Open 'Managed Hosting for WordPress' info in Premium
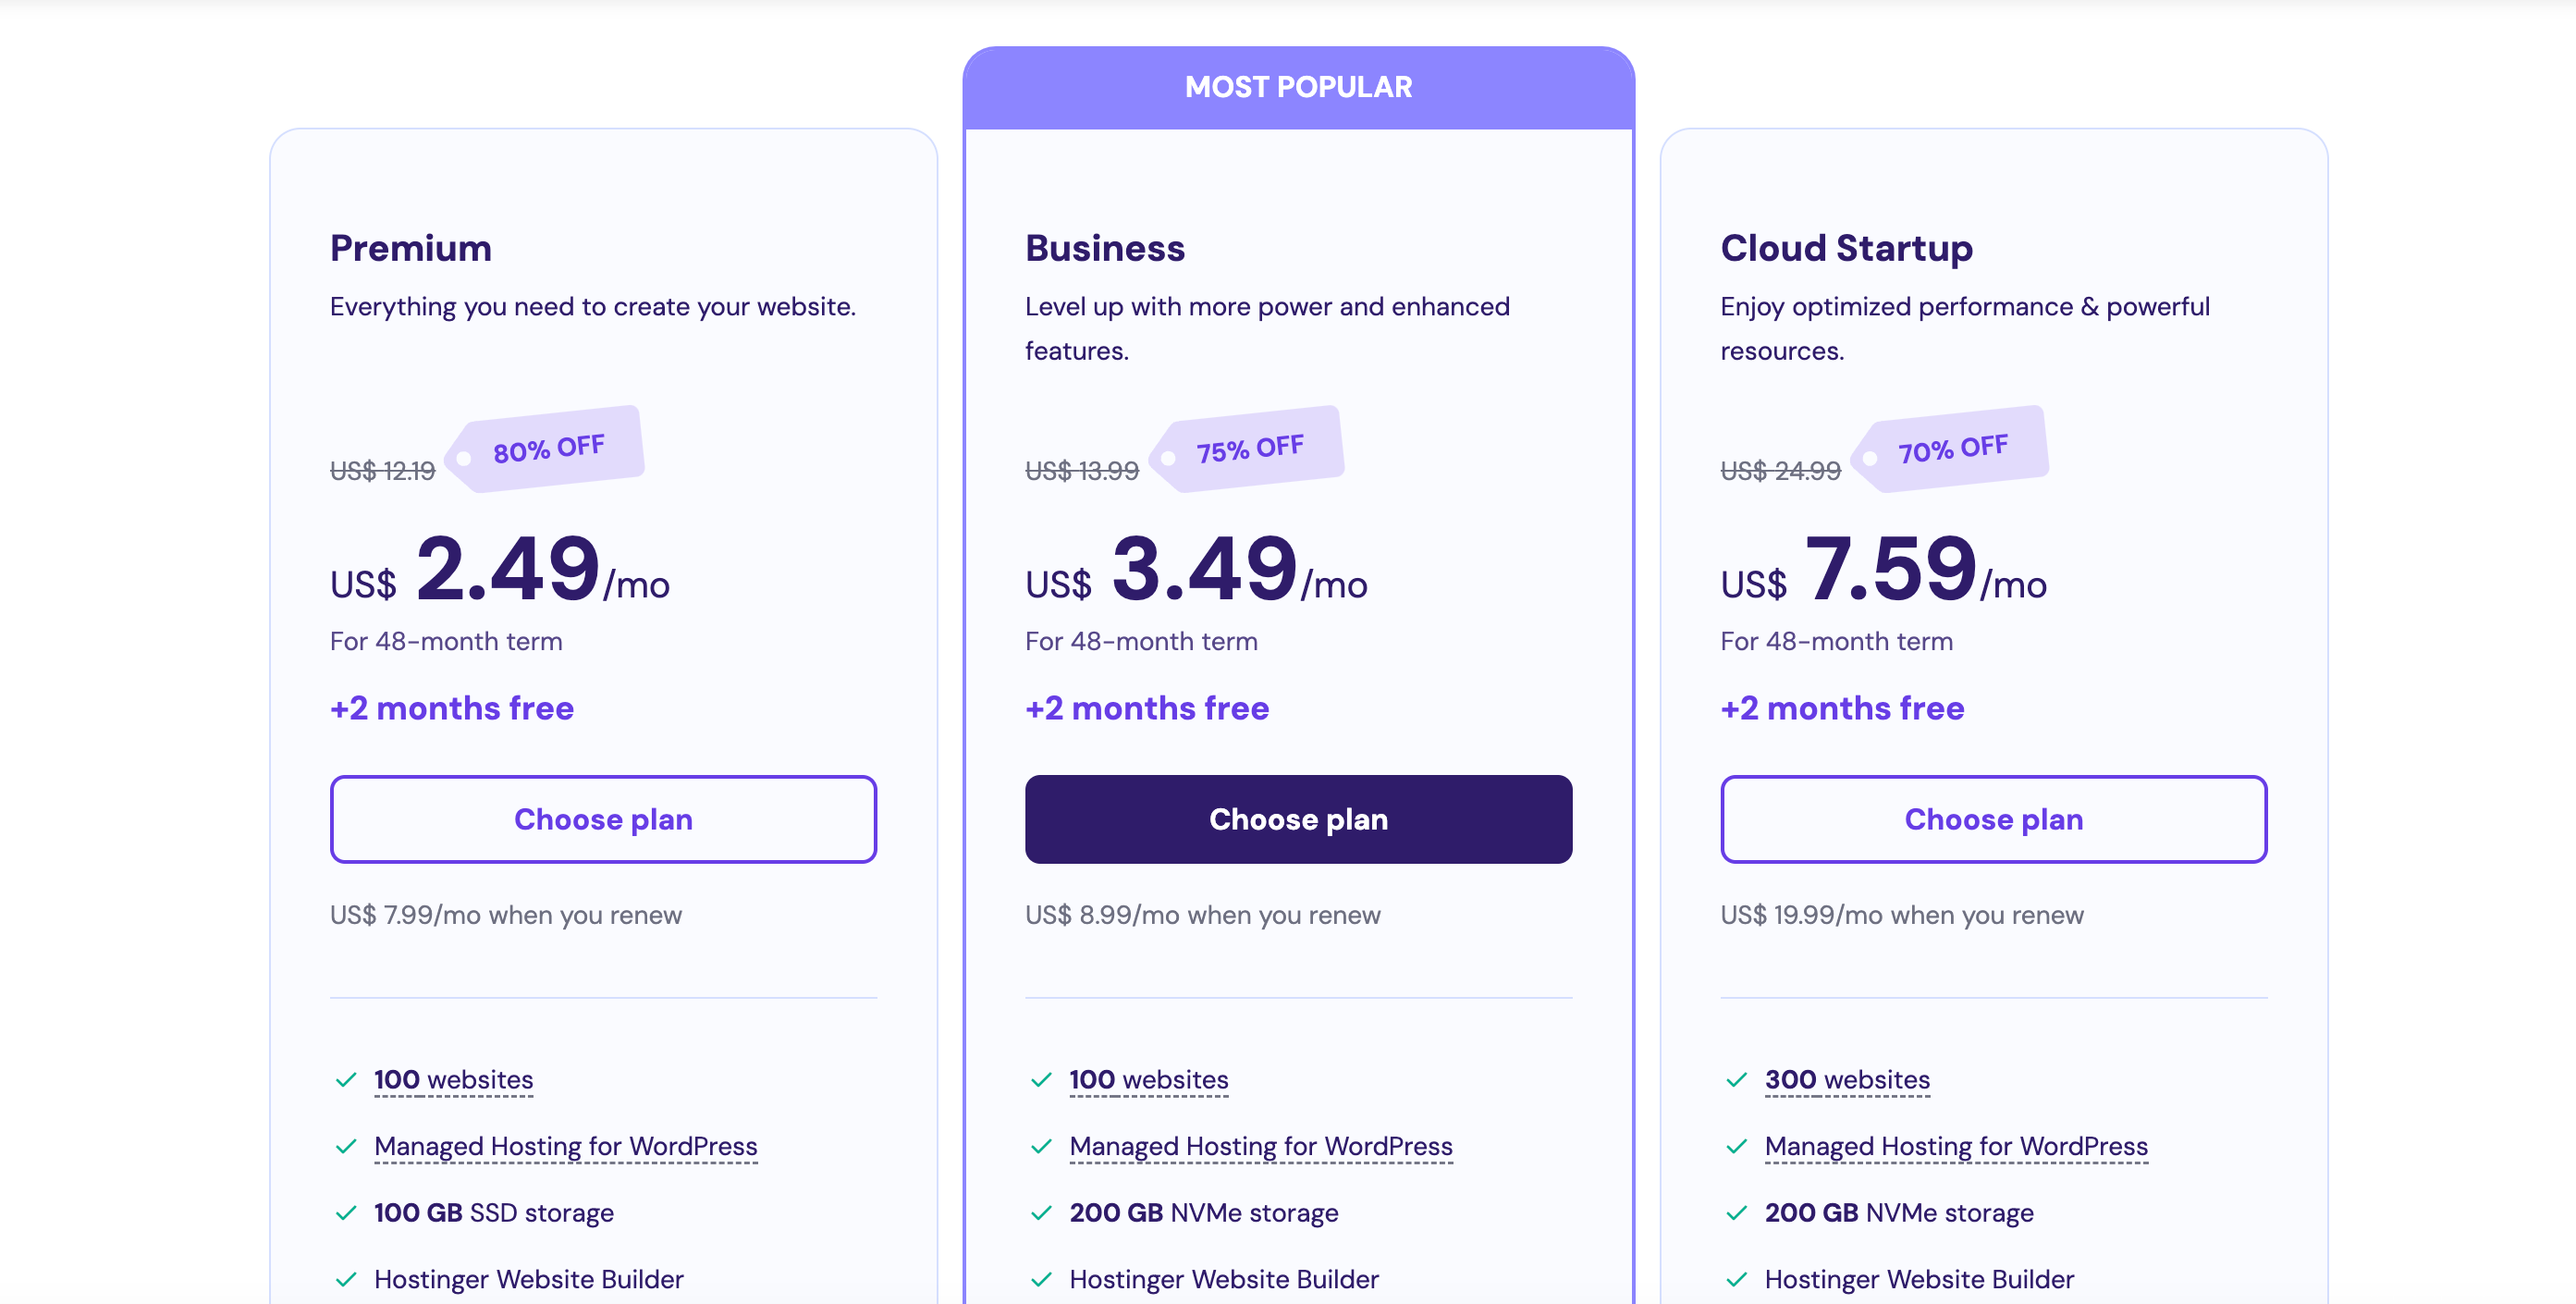This screenshot has width=2576, height=1304. [565, 1146]
